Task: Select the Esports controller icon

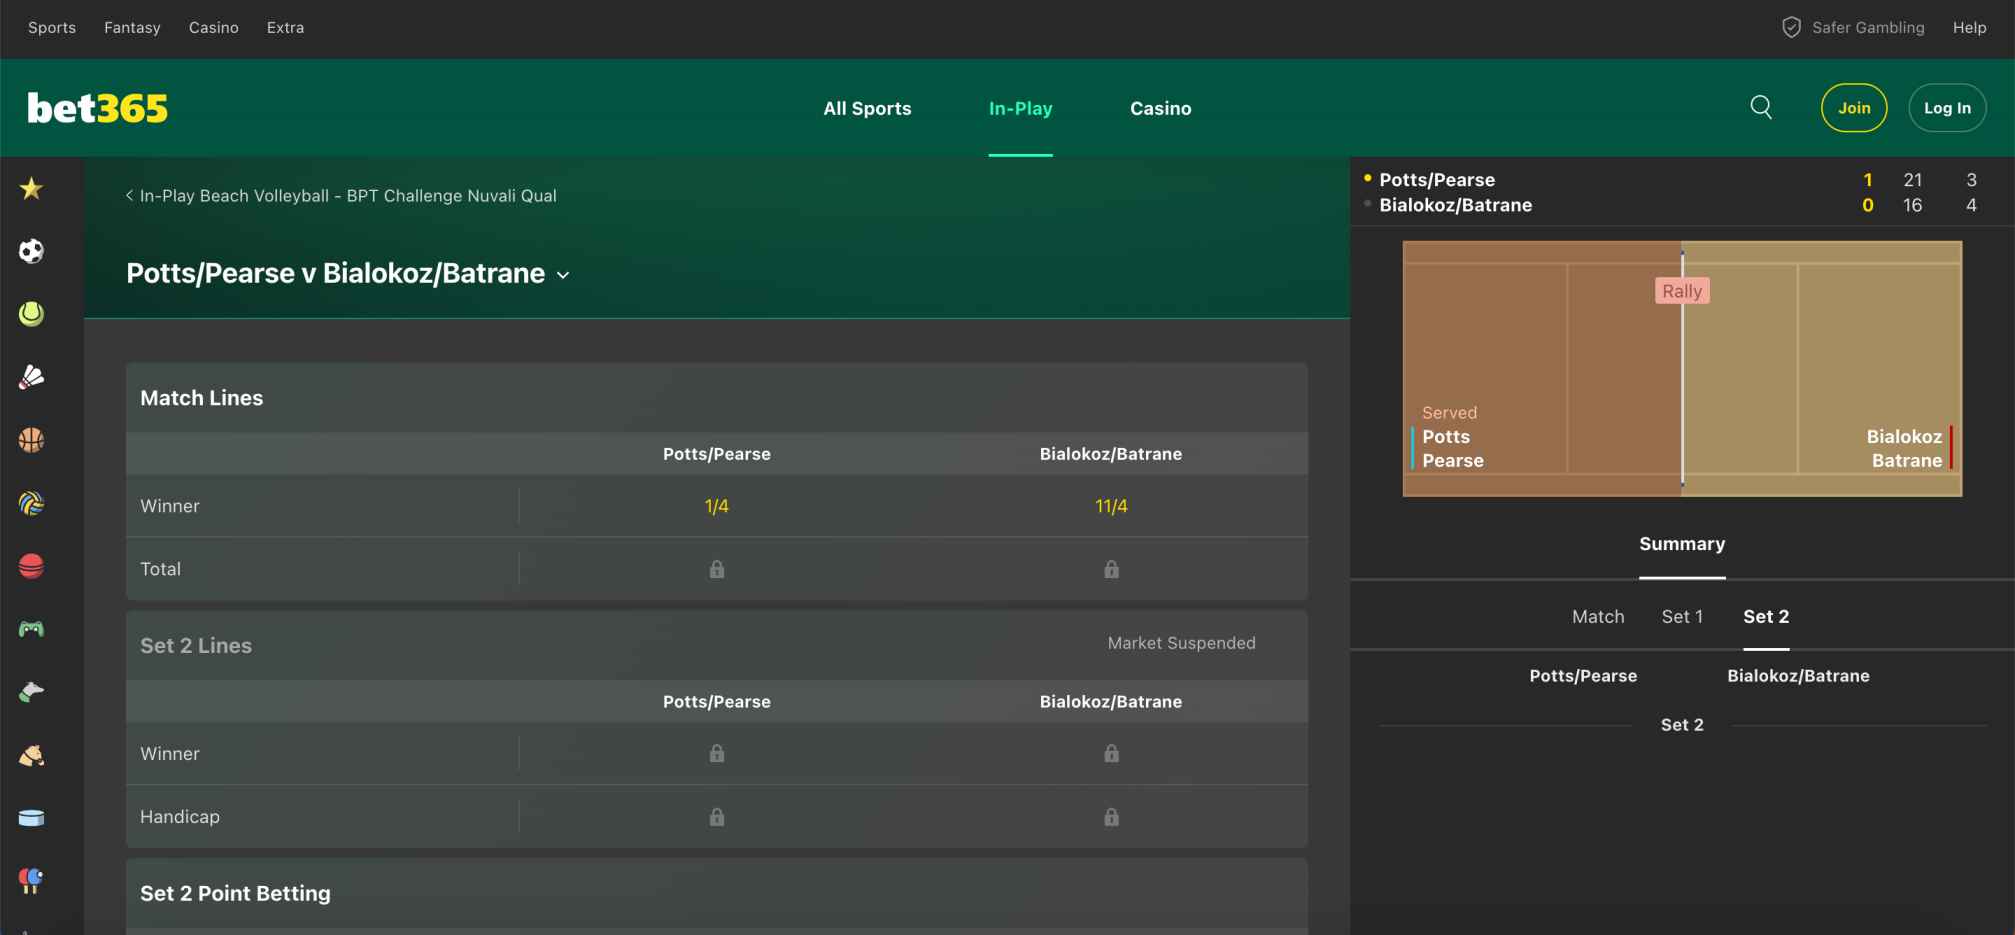Action: pos(31,627)
